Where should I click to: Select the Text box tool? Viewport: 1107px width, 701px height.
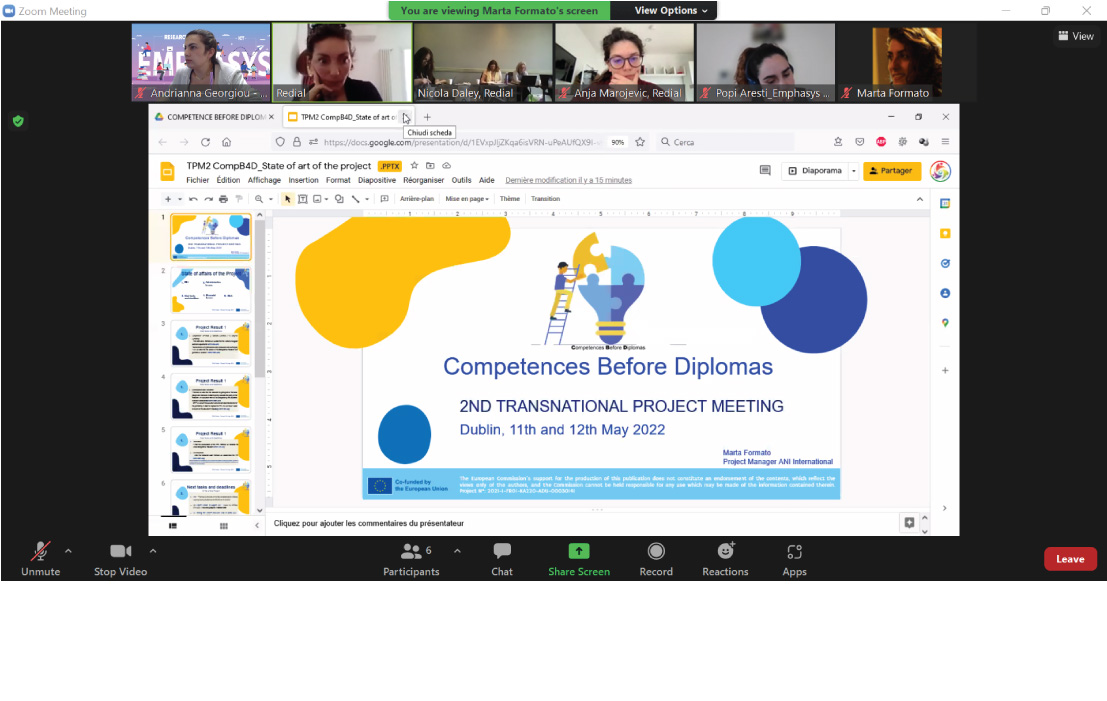click(x=302, y=199)
